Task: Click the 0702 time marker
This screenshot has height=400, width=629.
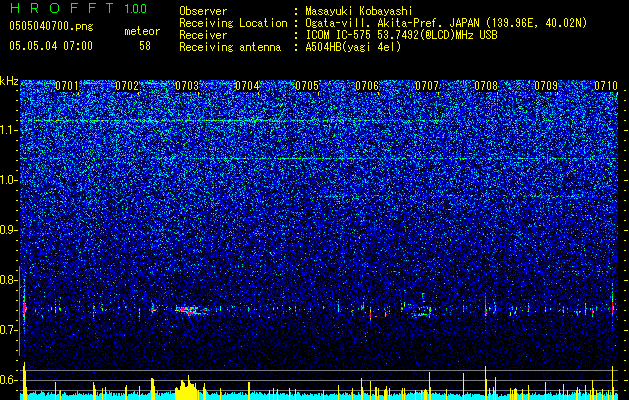Action: tap(127, 86)
